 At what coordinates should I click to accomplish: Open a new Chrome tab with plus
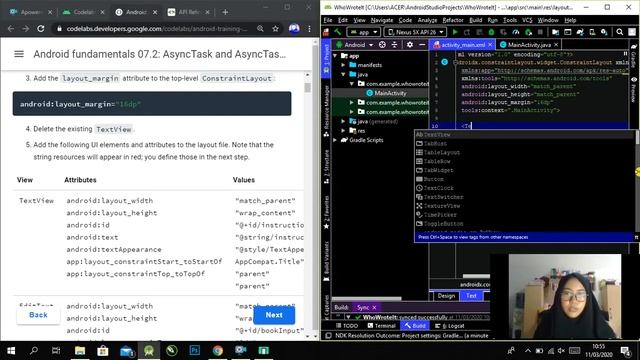tap(225, 12)
